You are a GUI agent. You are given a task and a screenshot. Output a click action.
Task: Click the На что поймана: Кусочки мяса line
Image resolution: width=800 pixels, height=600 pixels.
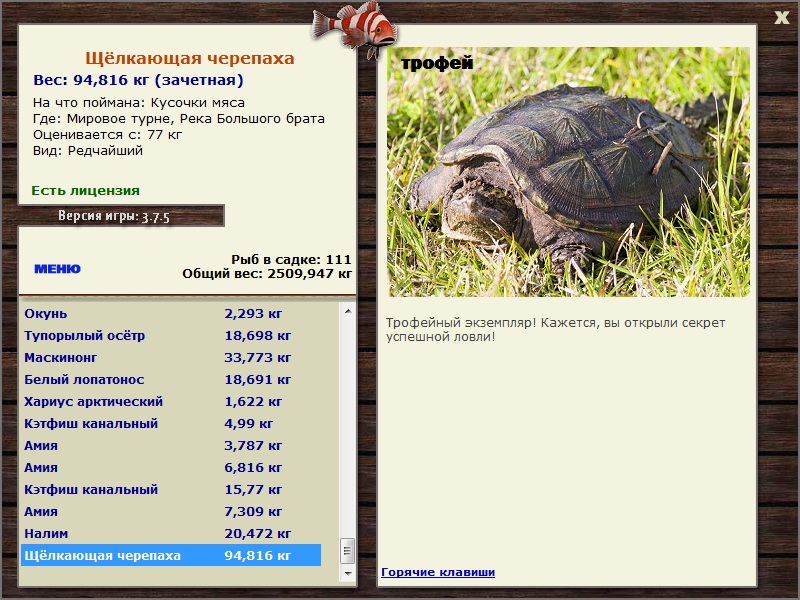139,103
